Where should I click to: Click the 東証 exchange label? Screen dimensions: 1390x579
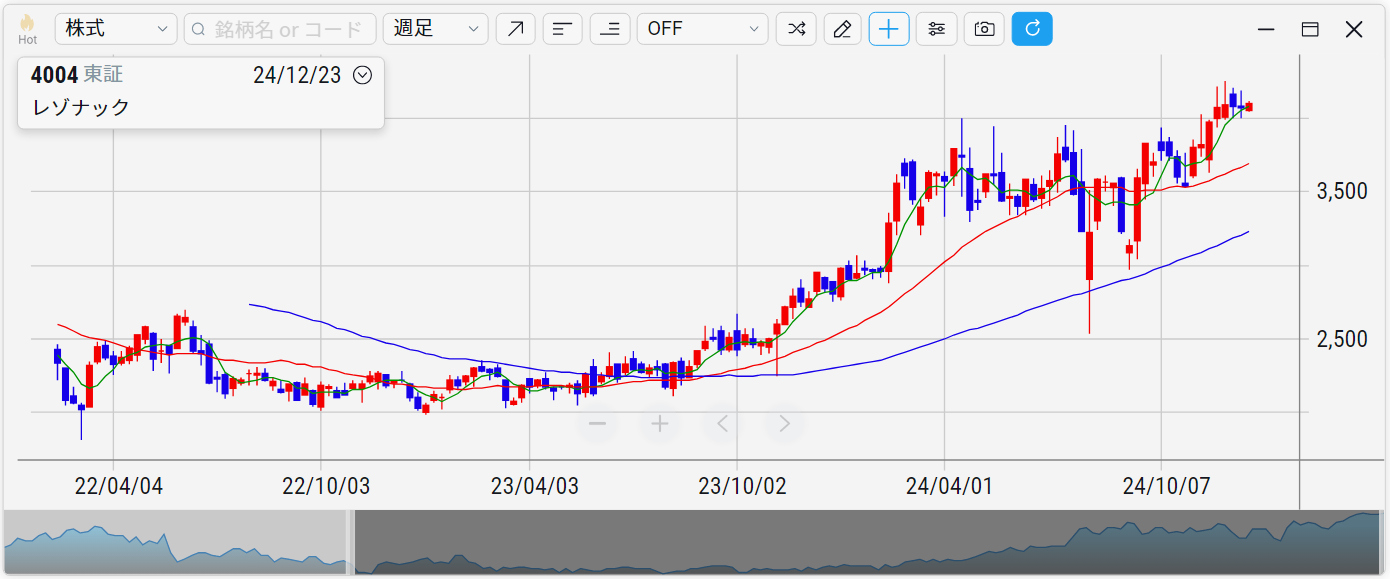point(103,75)
